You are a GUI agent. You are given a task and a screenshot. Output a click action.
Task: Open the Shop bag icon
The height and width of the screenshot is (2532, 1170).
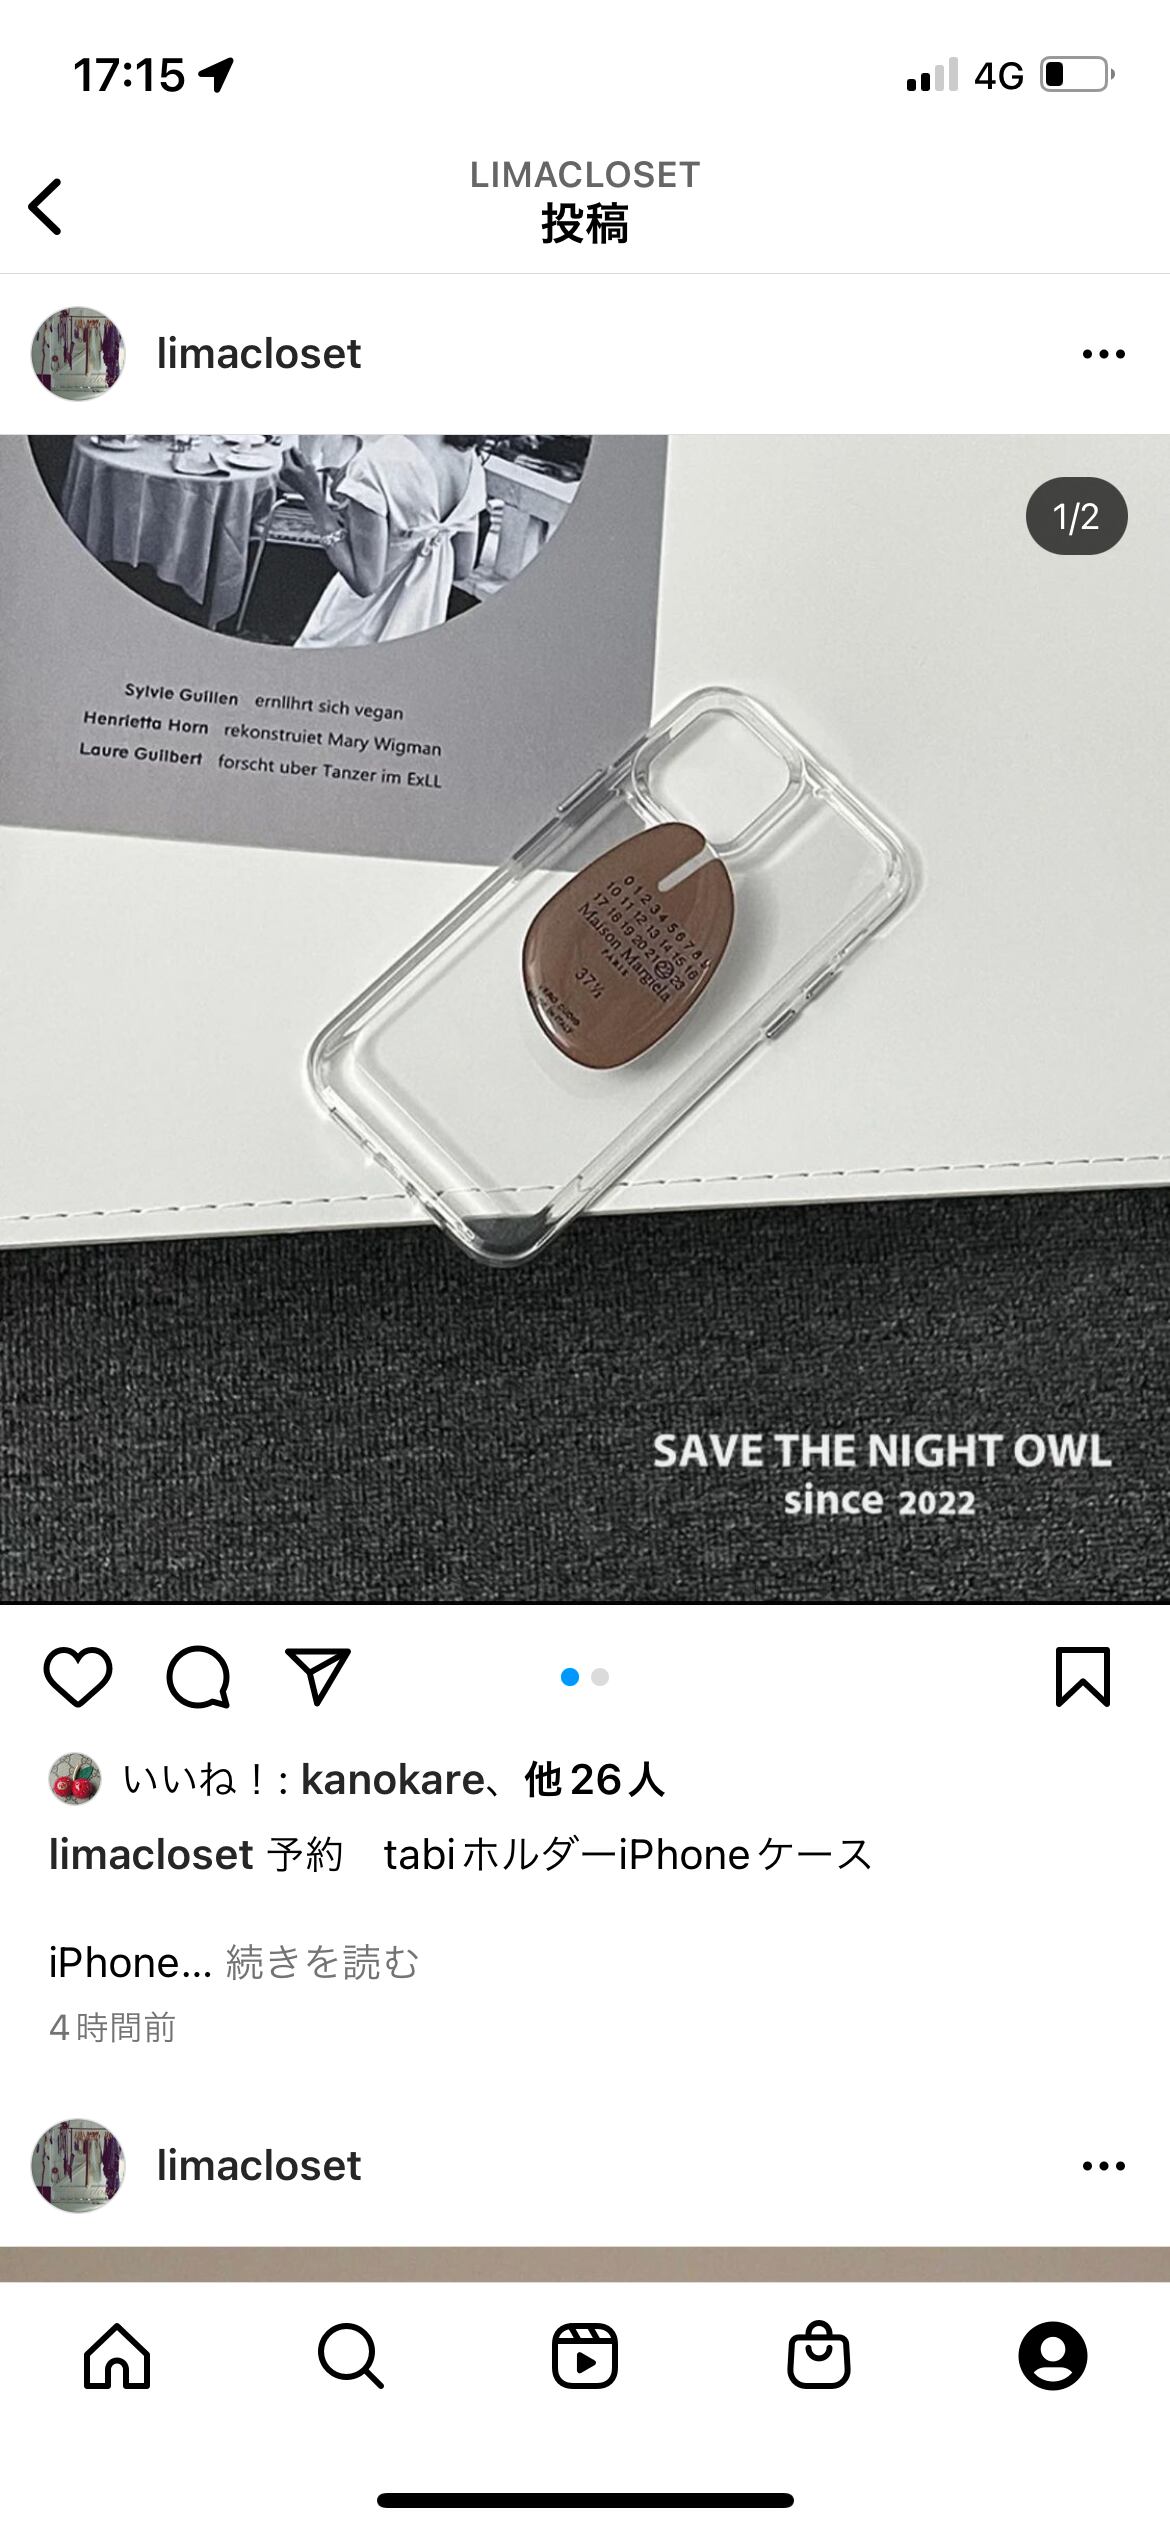[819, 2356]
